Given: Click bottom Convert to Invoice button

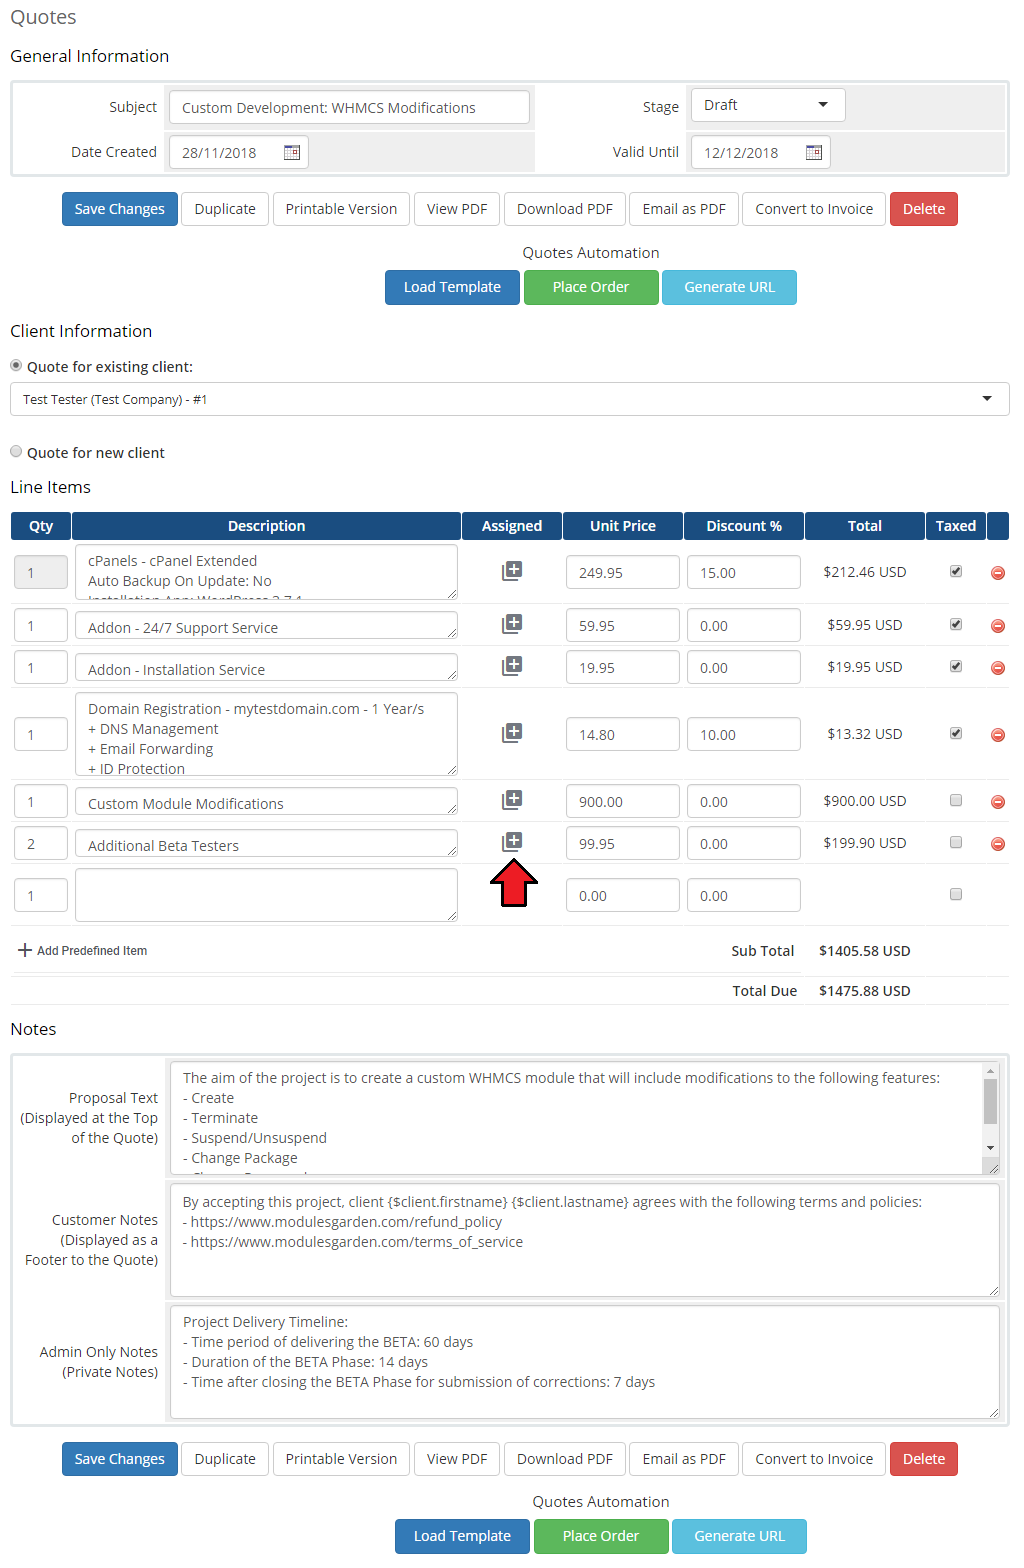Looking at the screenshot, I should pos(814,1459).
